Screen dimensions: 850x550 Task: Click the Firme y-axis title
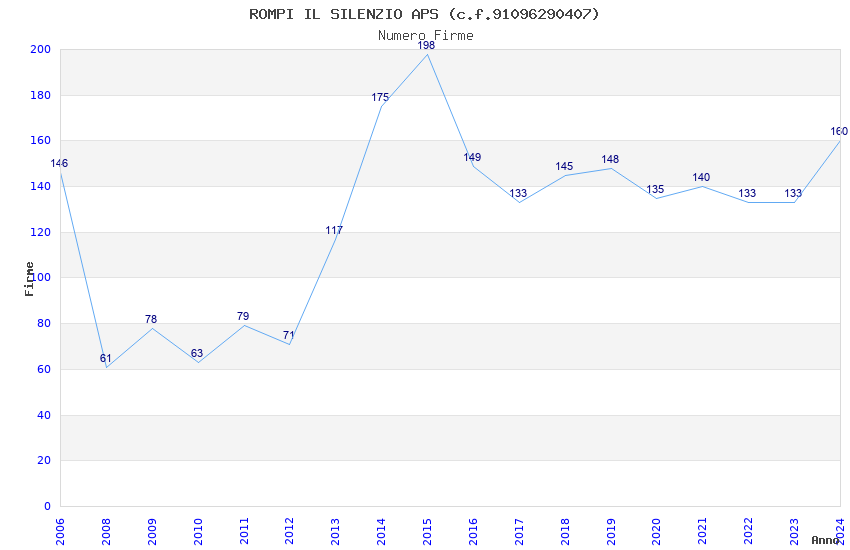(29, 279)
